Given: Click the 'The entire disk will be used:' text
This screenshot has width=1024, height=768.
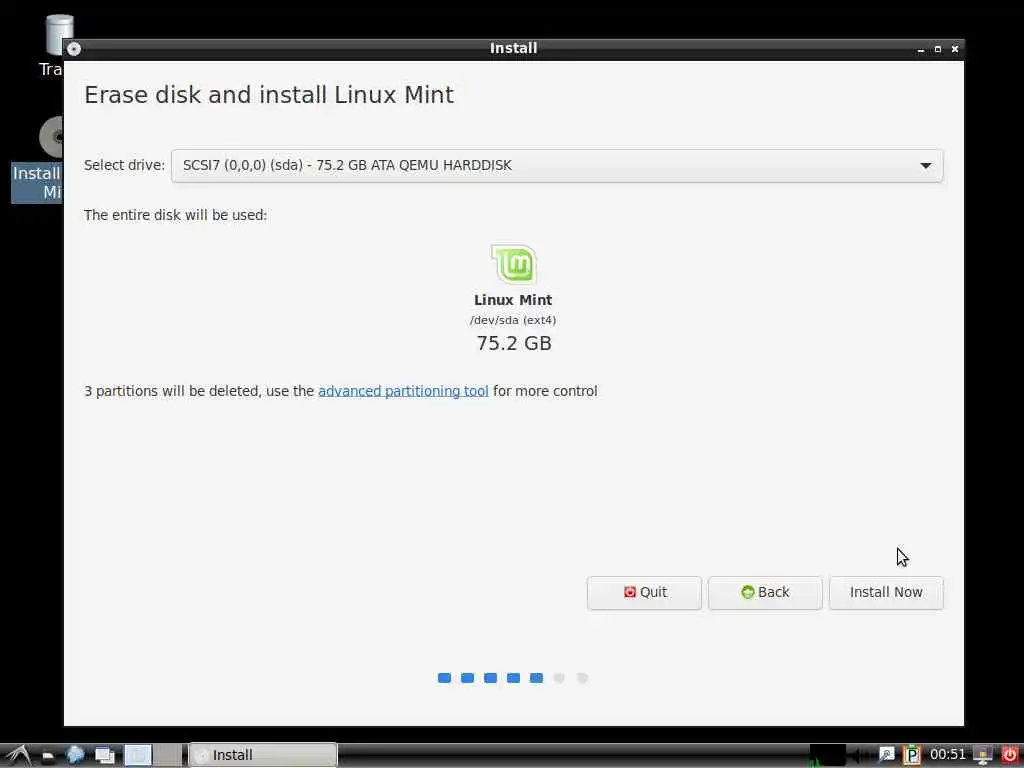Looking at the screenshot, I should coord(175,215).
